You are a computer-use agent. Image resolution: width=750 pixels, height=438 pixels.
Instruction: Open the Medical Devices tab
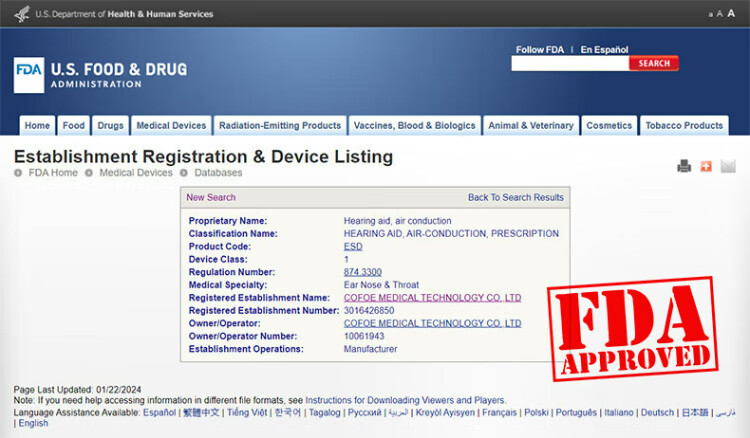click(x=171, y=126)
